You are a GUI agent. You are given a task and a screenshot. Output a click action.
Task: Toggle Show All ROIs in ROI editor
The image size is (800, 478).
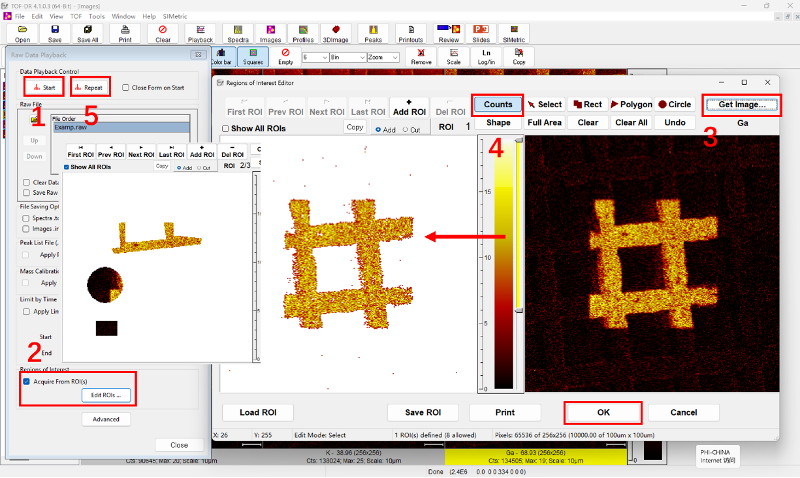(225, 129)
